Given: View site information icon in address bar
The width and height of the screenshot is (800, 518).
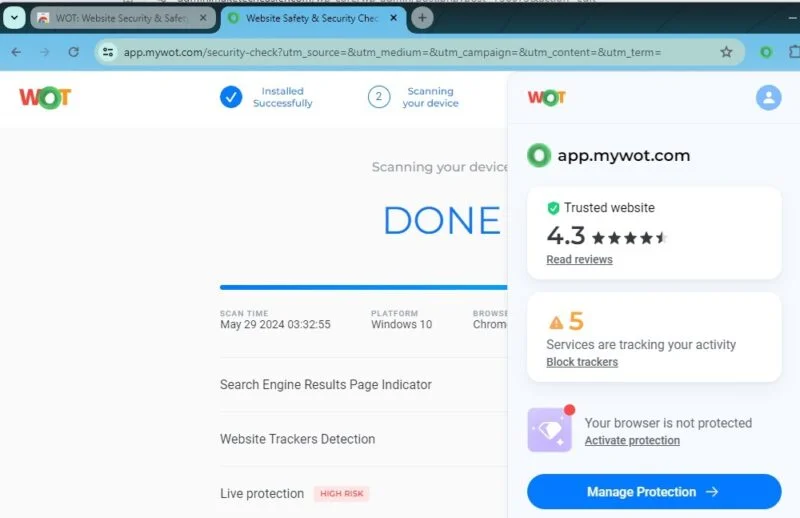Looking at the screenshot, I should coord(108,52).
